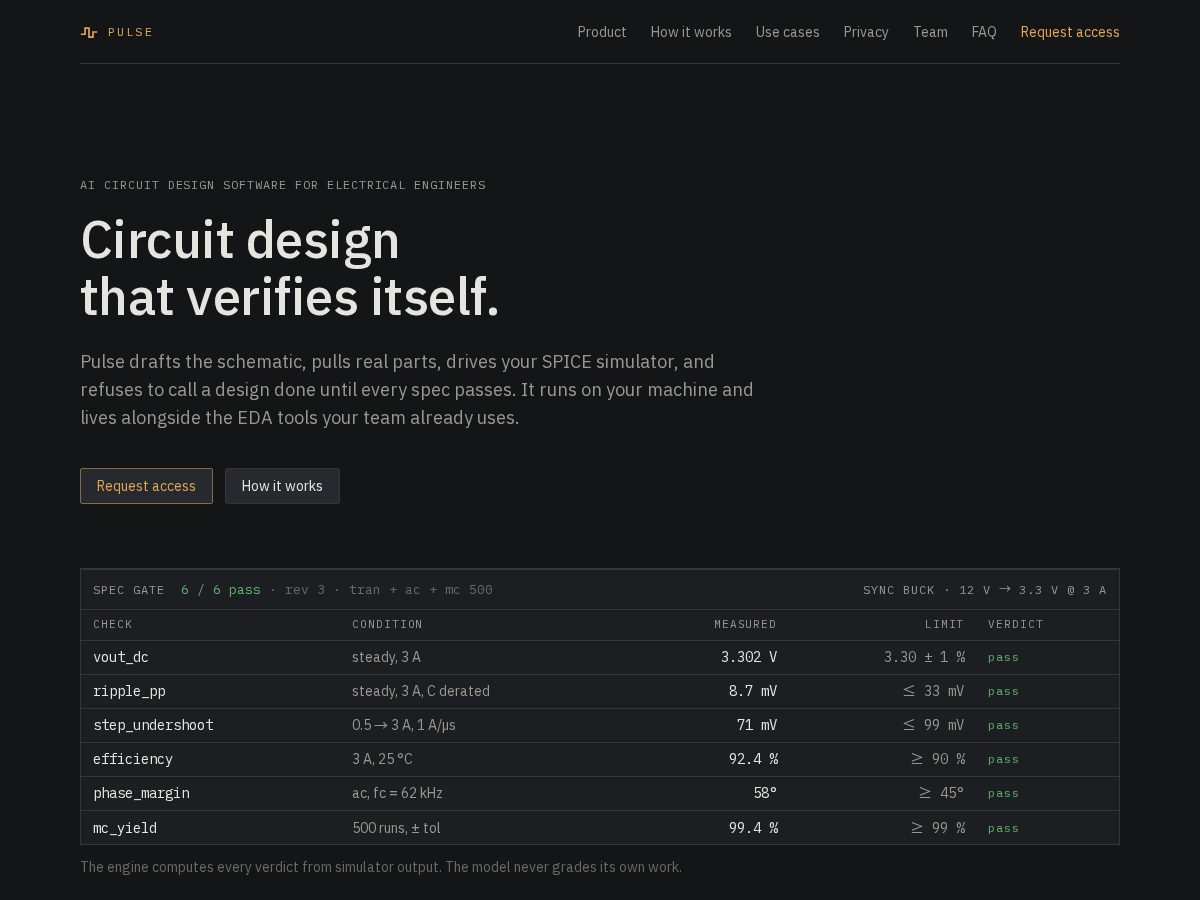Open the Product nav link
The image size is (1200, 900).
[602, 32]
